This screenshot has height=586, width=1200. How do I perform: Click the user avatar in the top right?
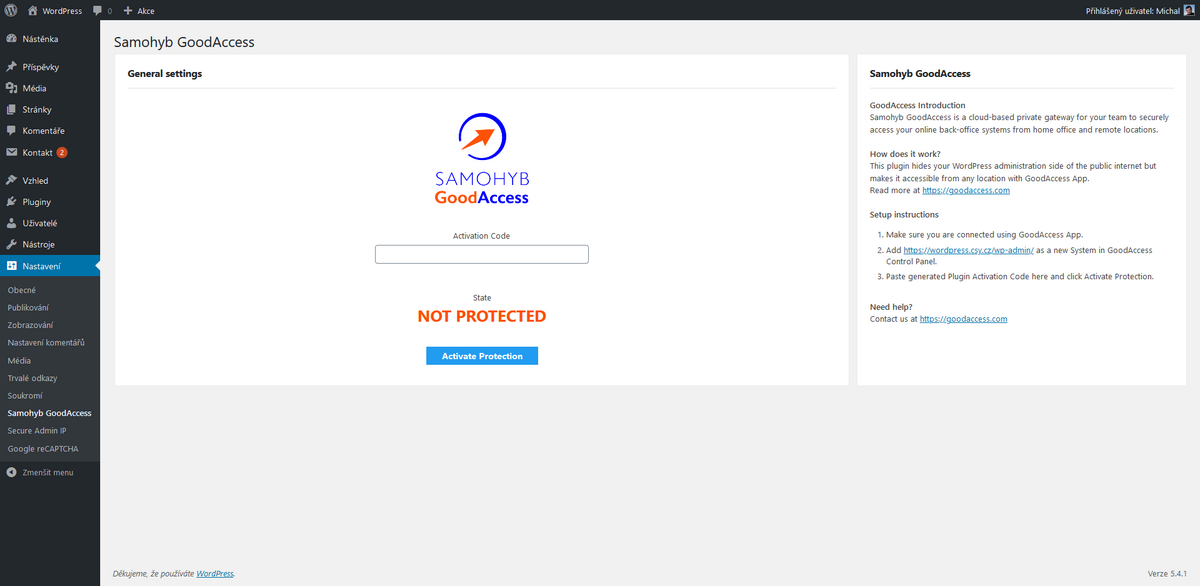click(1189, 10)
